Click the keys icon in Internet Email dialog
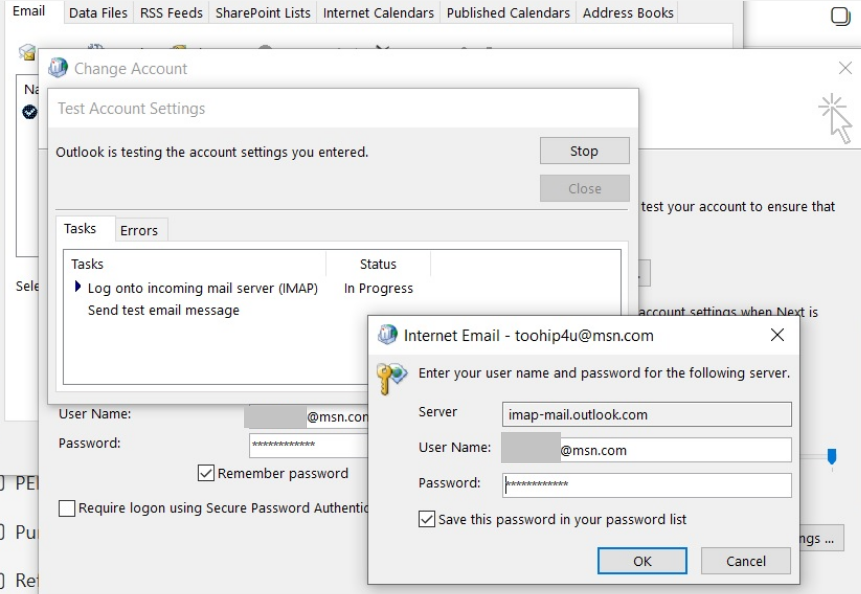861x594 pixels. click(x=392, y=378)
